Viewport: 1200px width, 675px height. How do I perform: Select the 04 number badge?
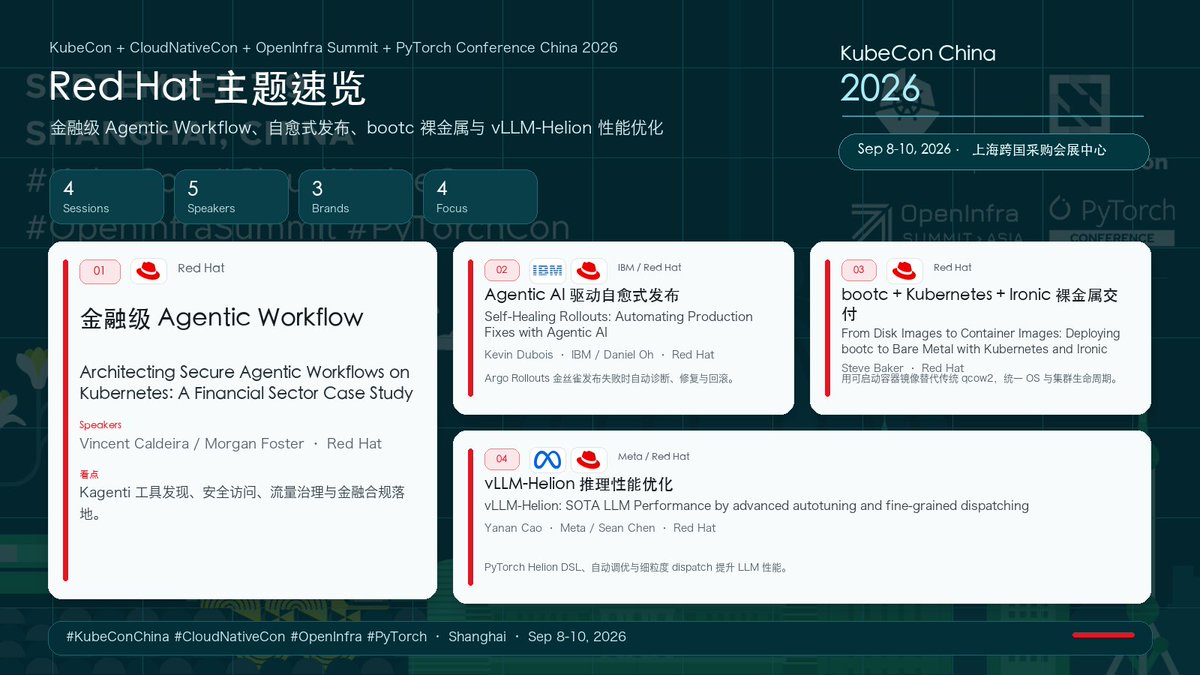(x=502, y=459)
